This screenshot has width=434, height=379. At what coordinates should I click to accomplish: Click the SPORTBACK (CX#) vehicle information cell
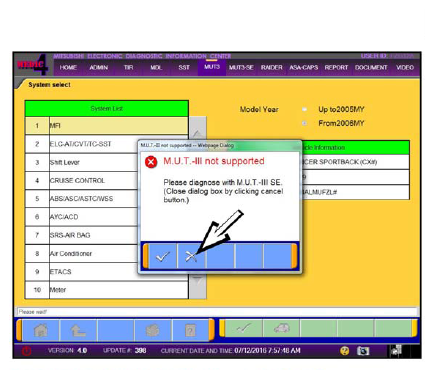tap(355, 162)
